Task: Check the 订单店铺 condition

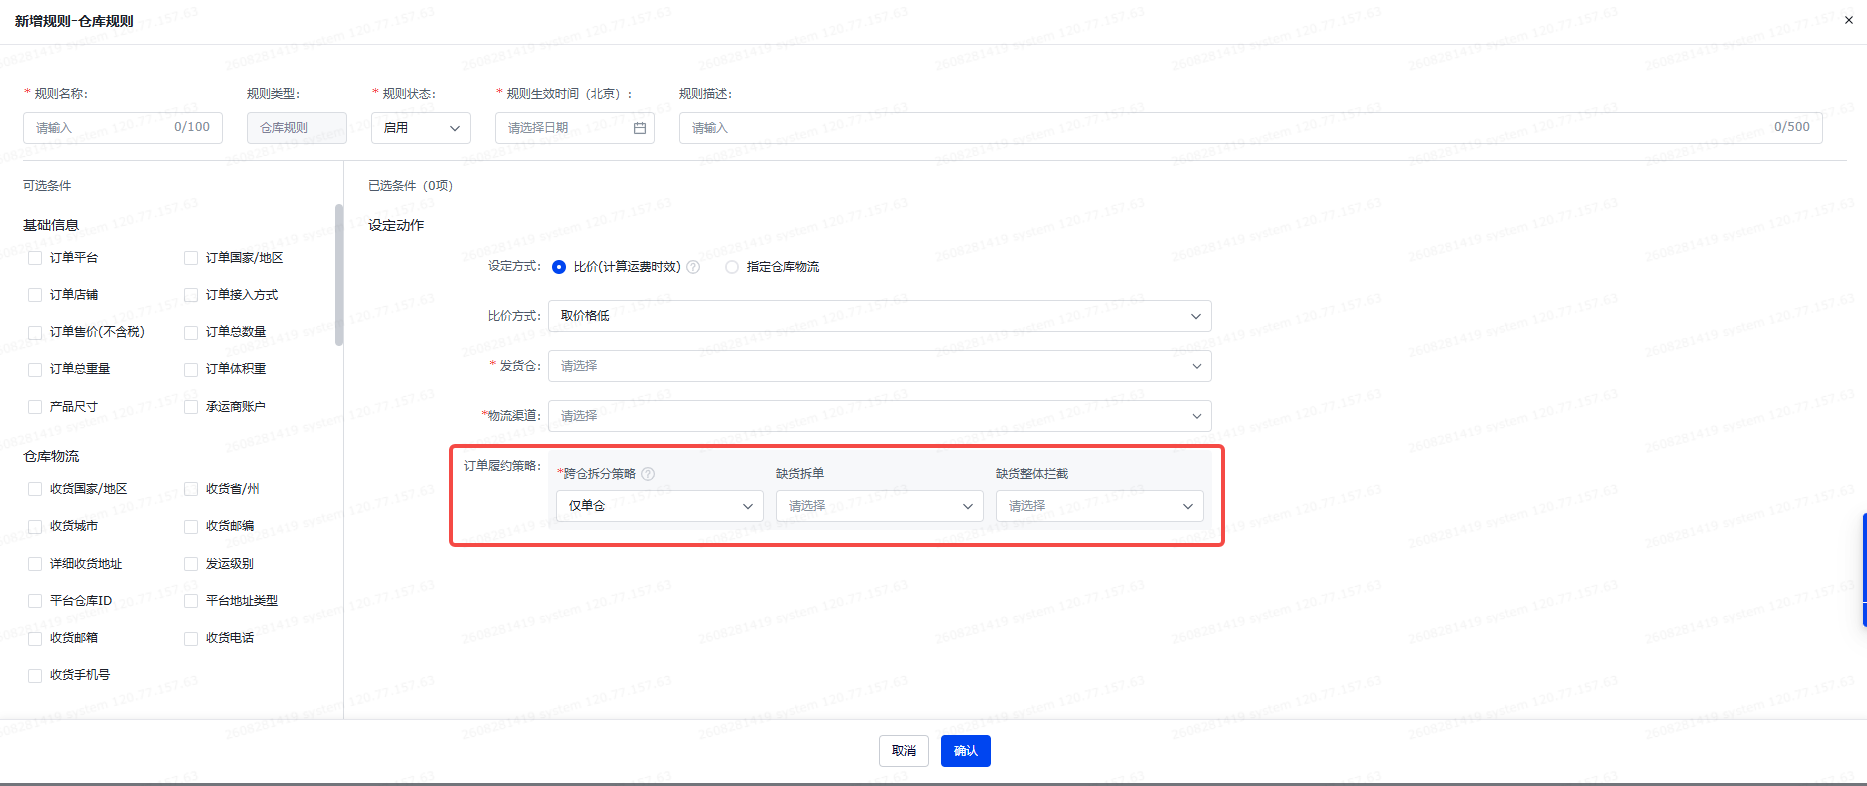Action: 35,295
